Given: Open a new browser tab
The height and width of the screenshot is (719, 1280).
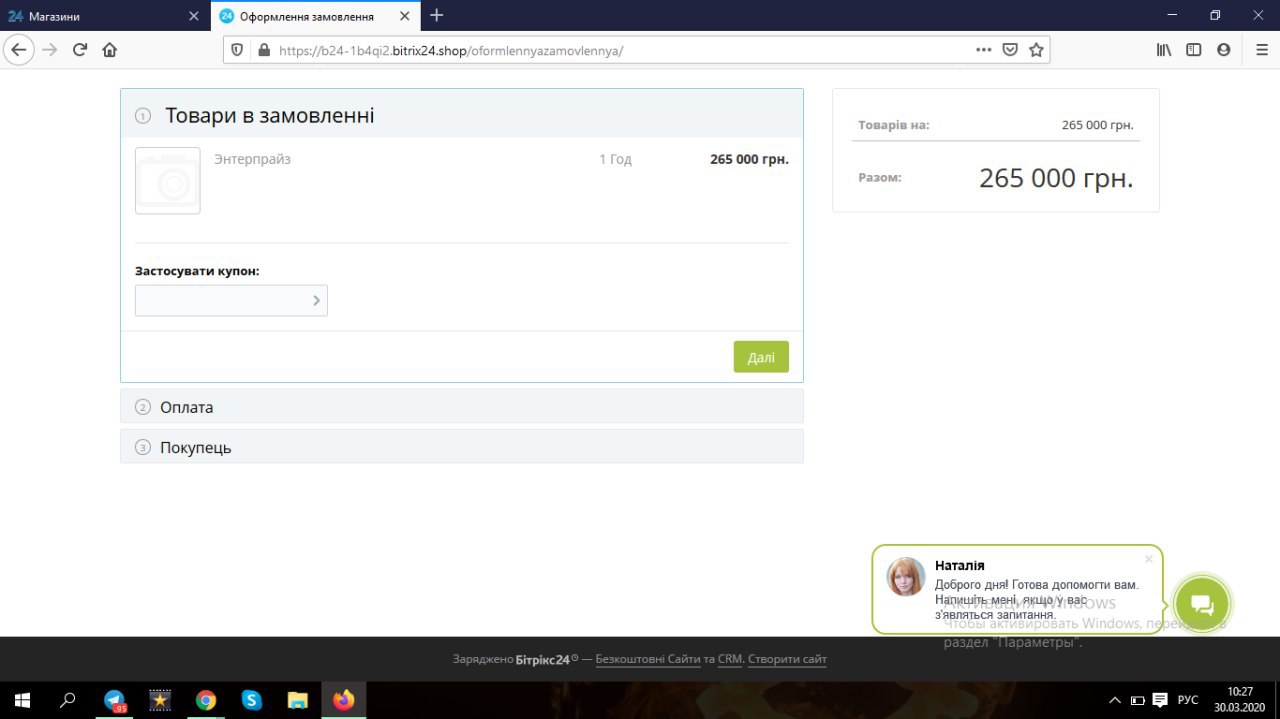Looking at the screenshot, I should [x=436, y=15].
